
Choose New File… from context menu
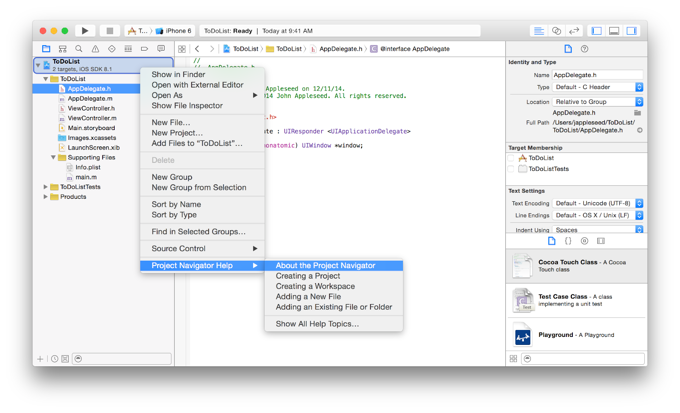pos(202,122)
